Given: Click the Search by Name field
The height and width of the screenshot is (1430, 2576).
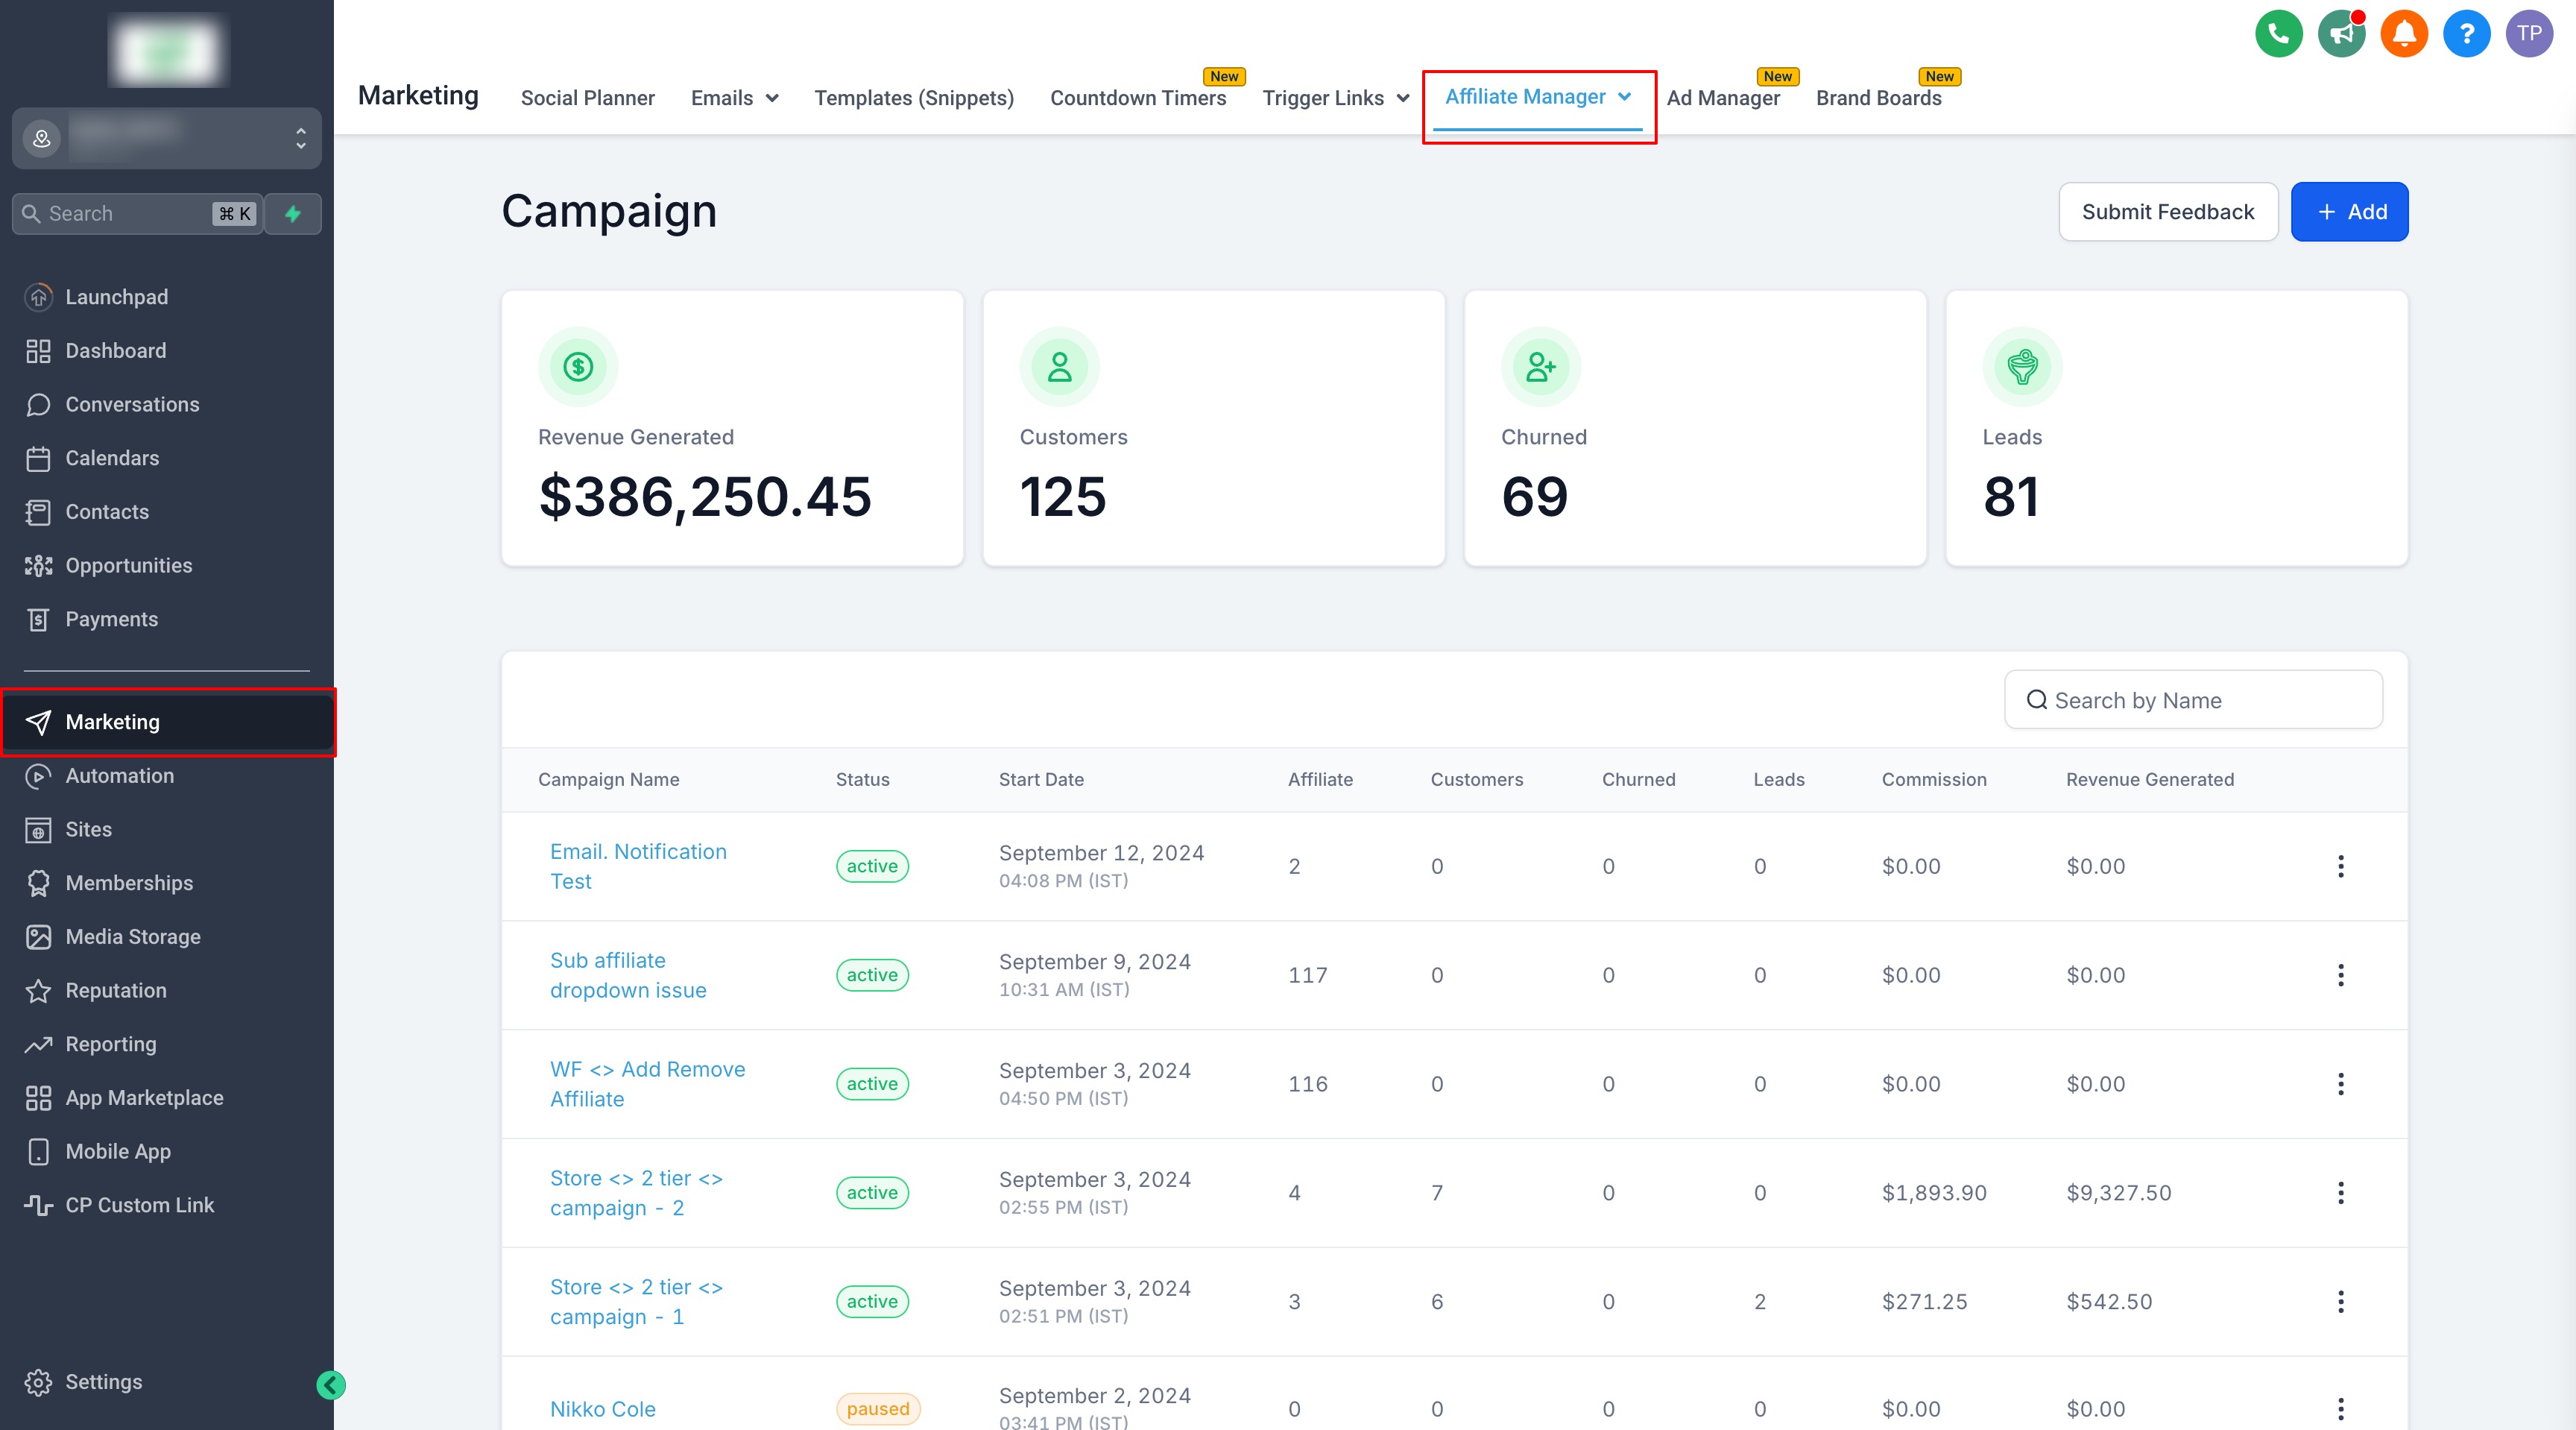Looking at the screenshot, I should 2193,700.
